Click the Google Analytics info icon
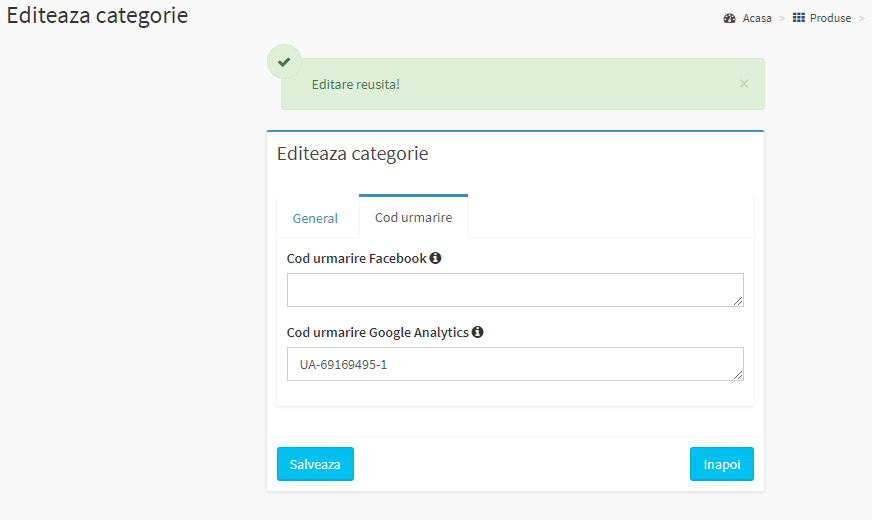Viewport: 872px width, 520px height. 478,332
